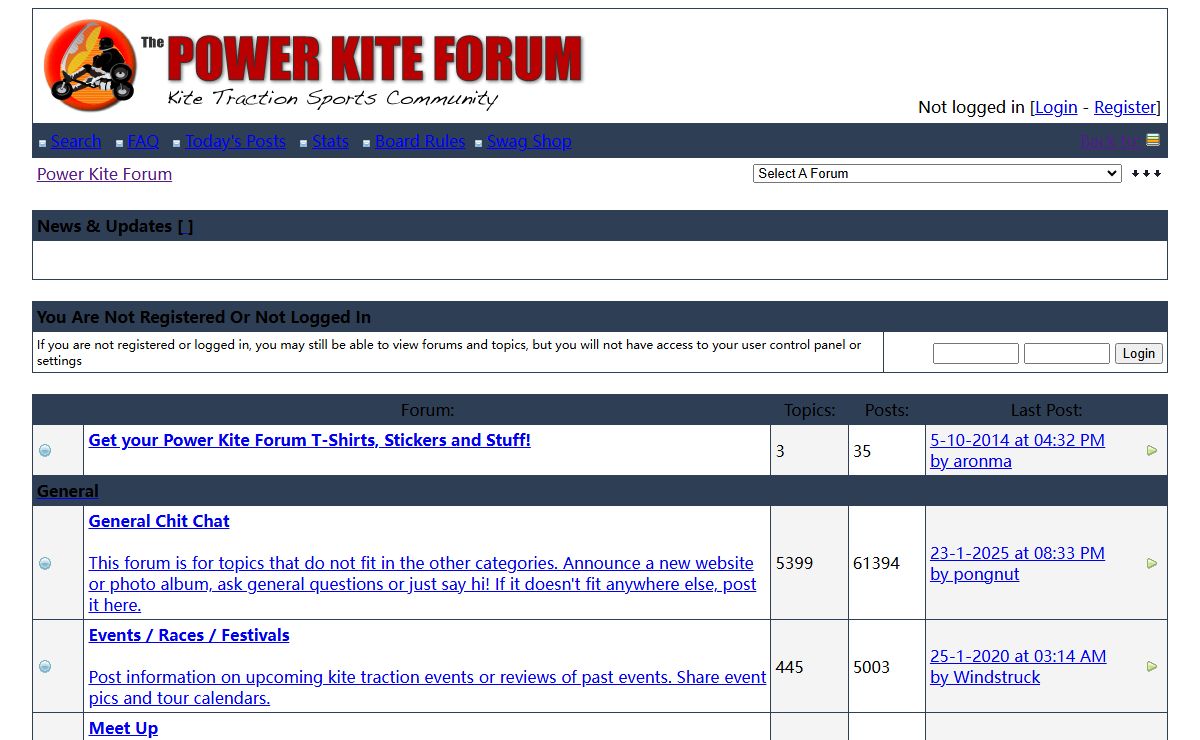Click the password field beside Login button
Screen dimensions: 1200x740
click(1066, 353)
